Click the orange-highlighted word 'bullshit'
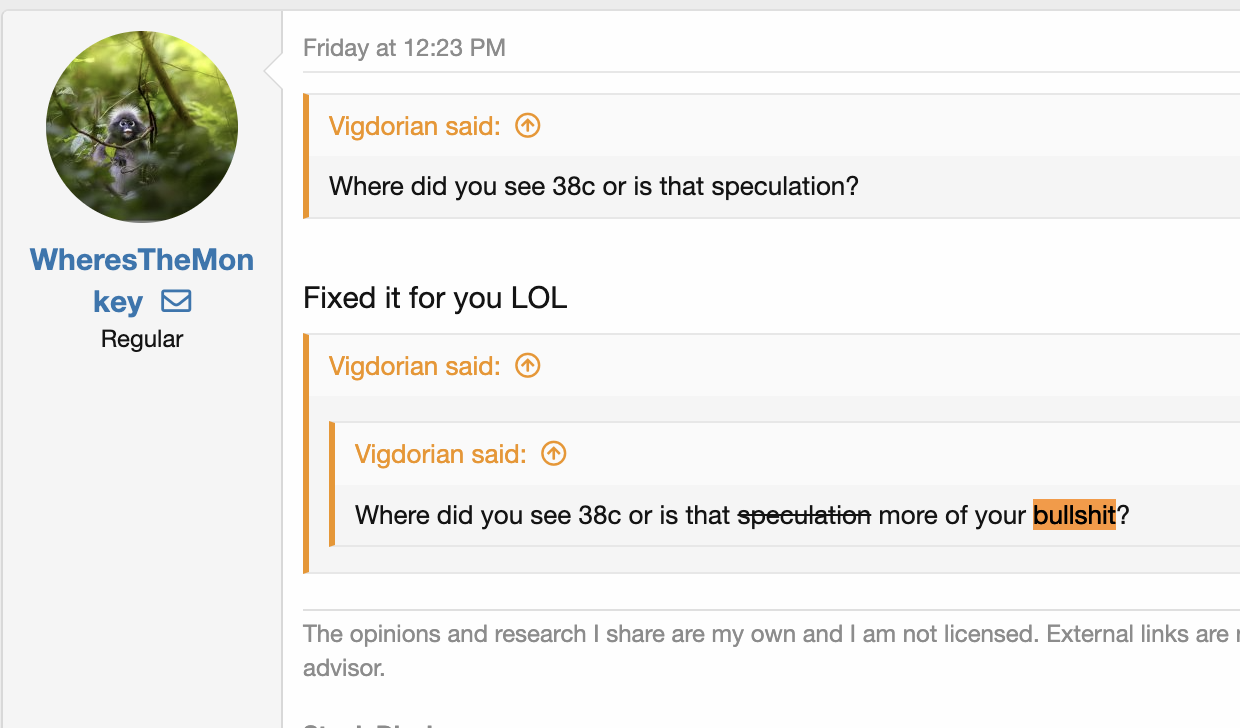1240x728 pixels. click(1074, 516)
